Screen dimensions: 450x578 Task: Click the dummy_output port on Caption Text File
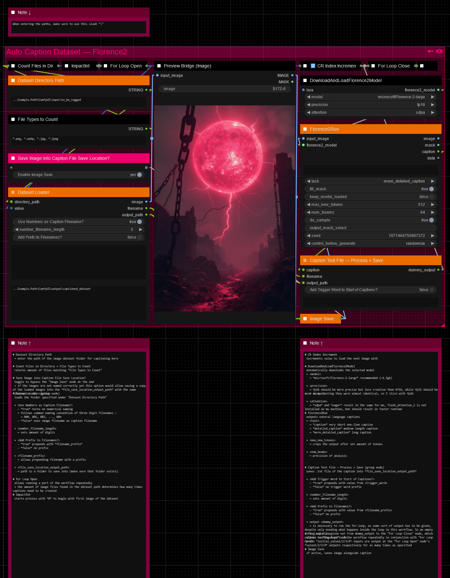click(x=438, y=270)
